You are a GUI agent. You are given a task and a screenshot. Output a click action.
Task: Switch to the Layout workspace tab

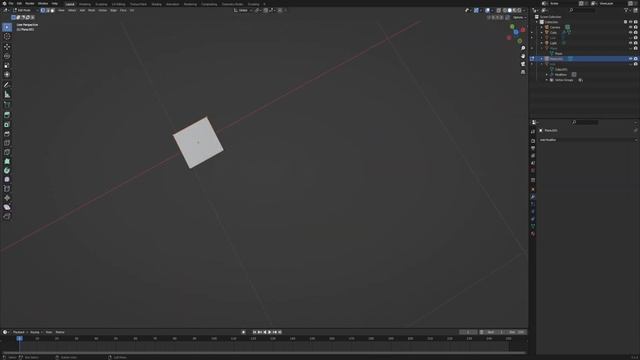(70, 4)
